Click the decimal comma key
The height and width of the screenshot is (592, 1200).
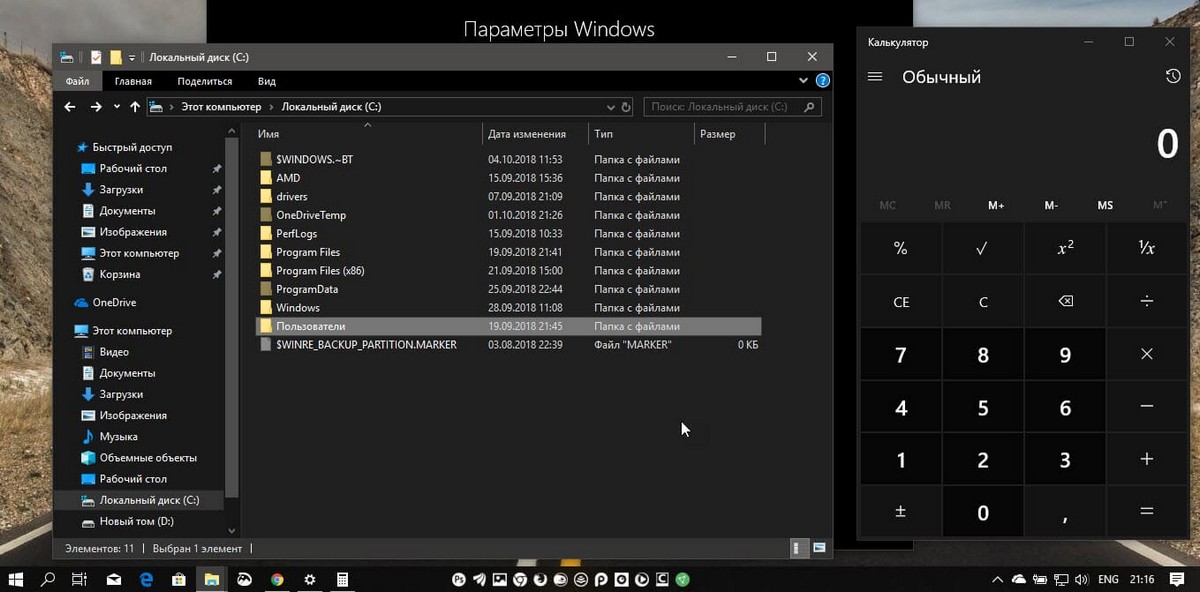click(1065, 512)
